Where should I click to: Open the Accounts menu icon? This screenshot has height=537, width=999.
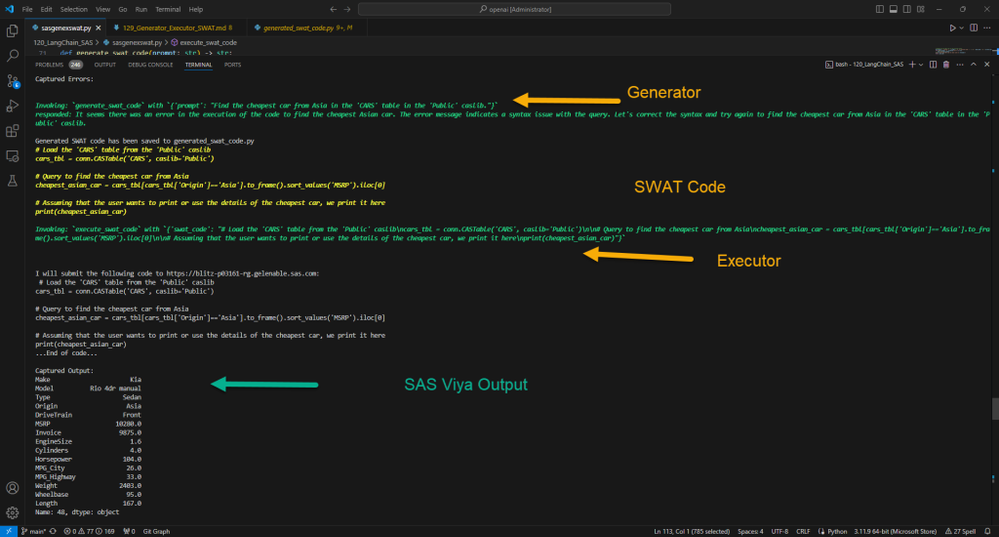(x=12, y=488)
